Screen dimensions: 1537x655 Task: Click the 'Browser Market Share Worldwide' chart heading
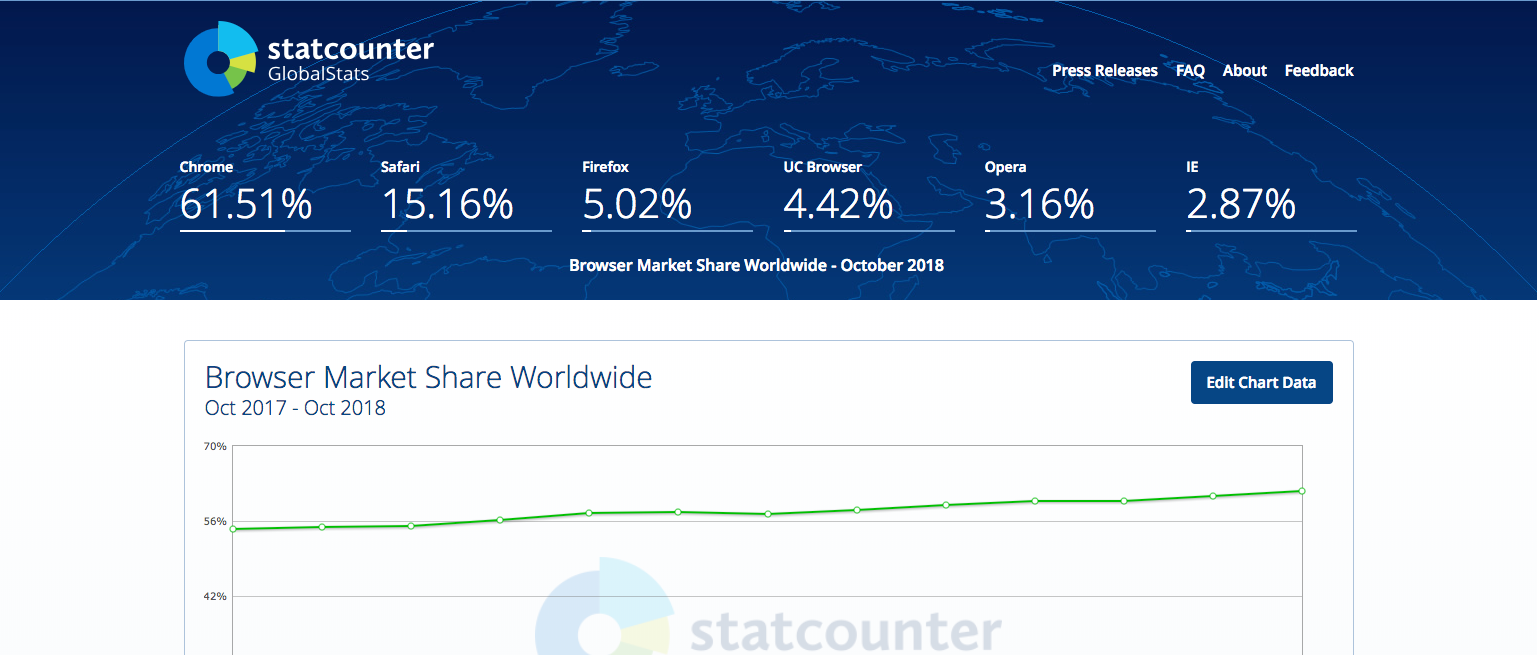428,377
